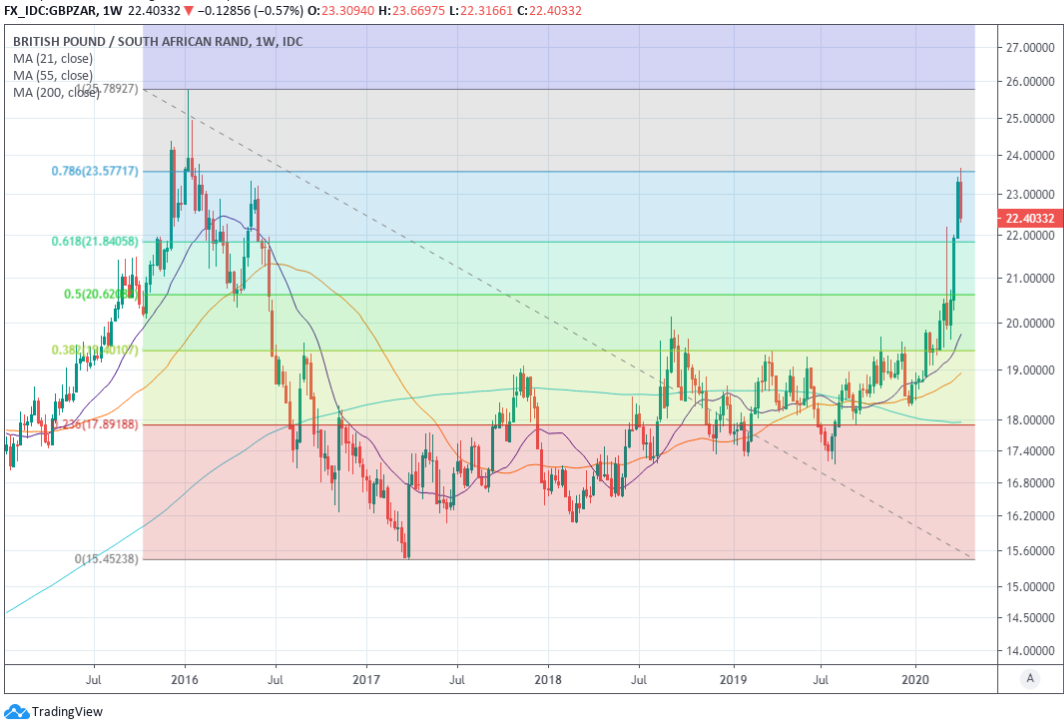Open the FX_IDC:GBPZAR symbol in the header

(x=50, y=10)
